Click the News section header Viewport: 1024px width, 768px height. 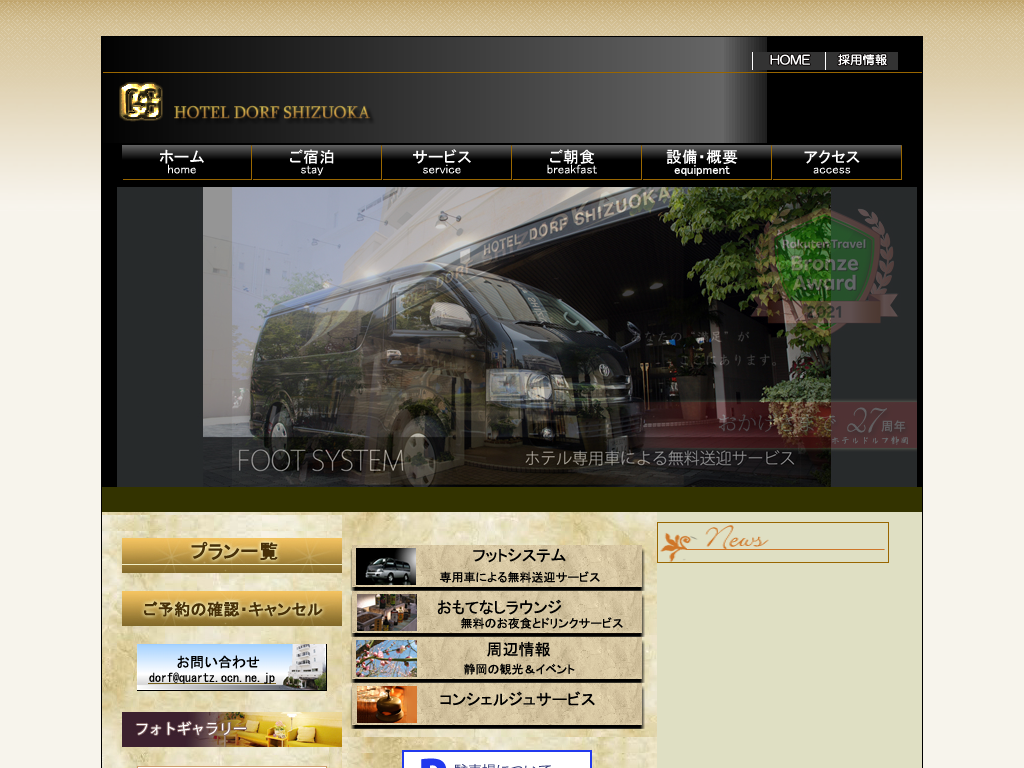point(773,542)
